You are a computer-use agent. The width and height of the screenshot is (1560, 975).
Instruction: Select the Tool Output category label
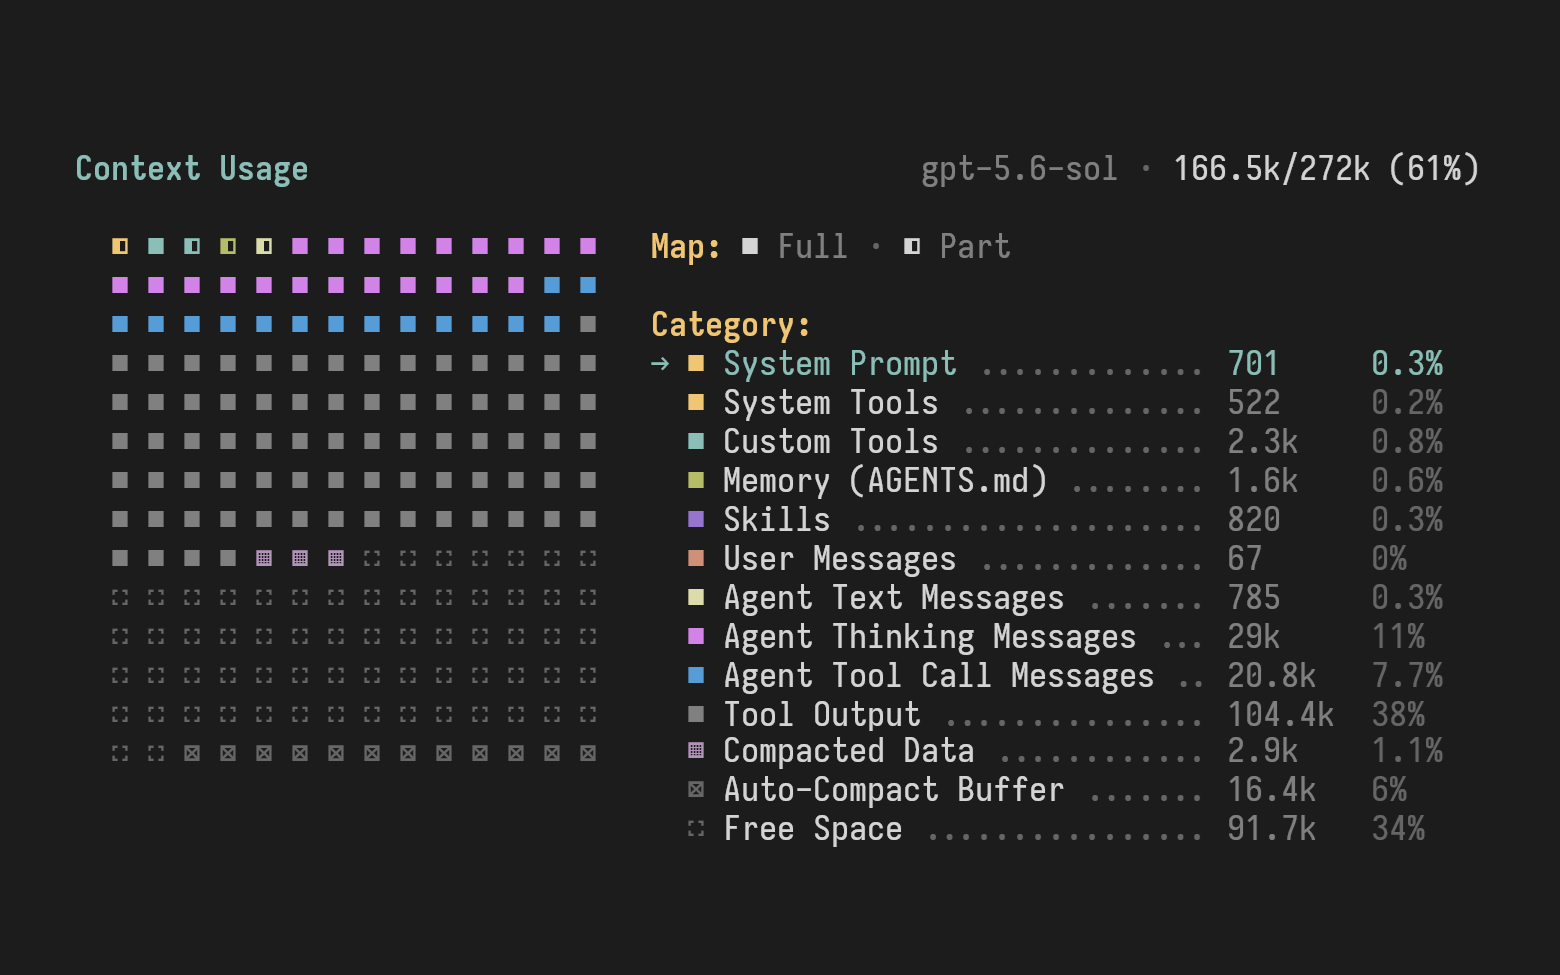pos(822,715)
